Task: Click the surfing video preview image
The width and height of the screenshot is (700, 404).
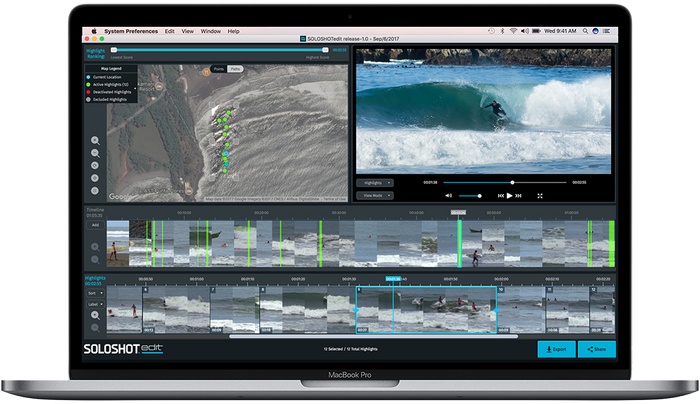Action: tap(483, 111)
